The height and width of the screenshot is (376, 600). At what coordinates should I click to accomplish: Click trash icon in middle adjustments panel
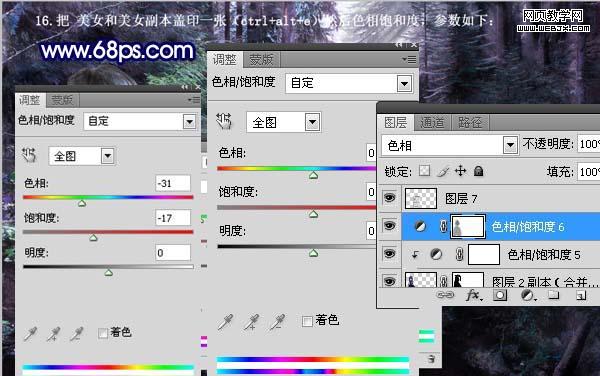(x=431, y=359)
